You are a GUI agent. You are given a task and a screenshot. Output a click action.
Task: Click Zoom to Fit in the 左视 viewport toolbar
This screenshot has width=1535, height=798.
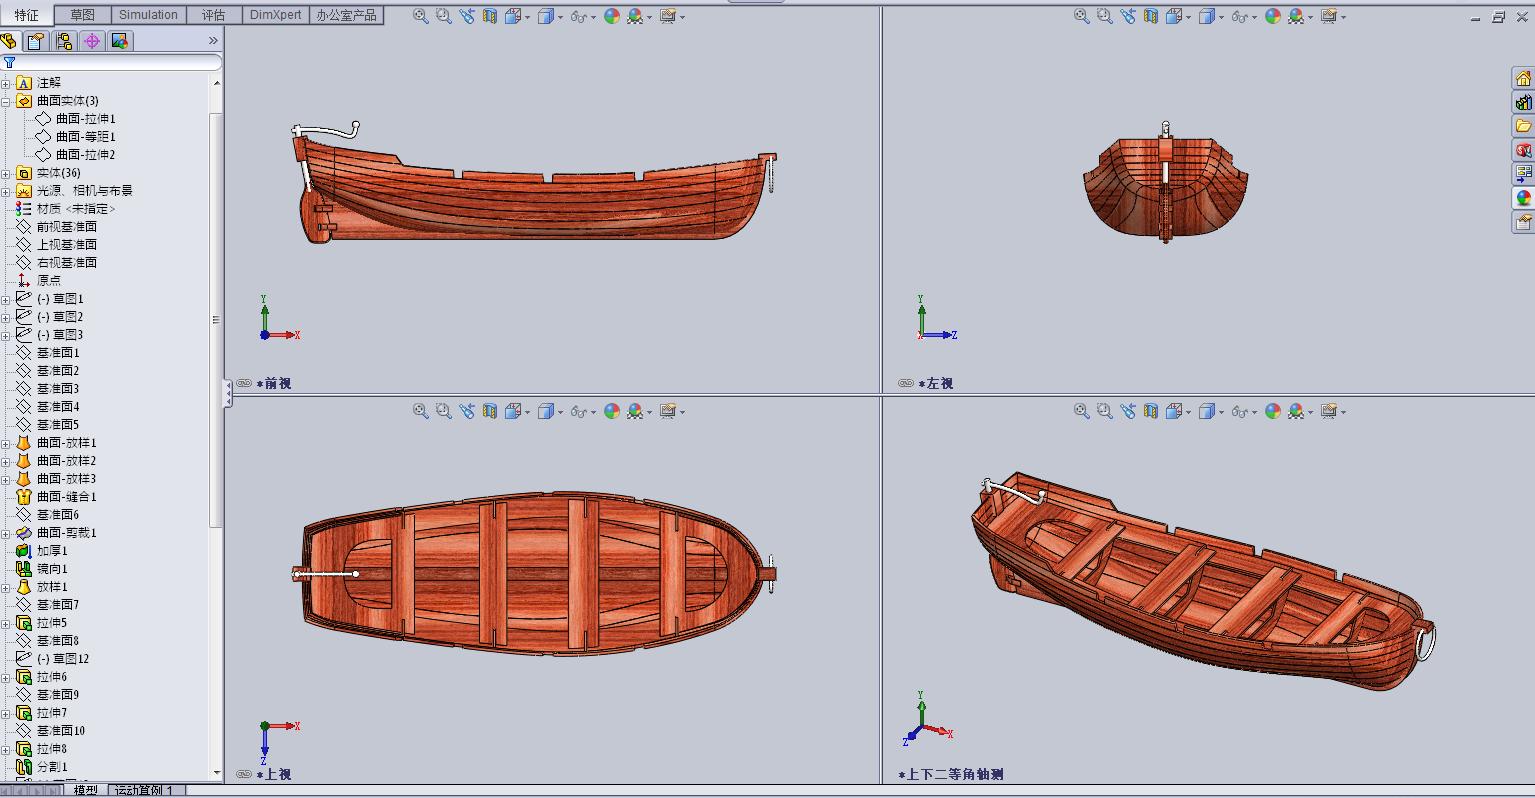click(1082, 16)
